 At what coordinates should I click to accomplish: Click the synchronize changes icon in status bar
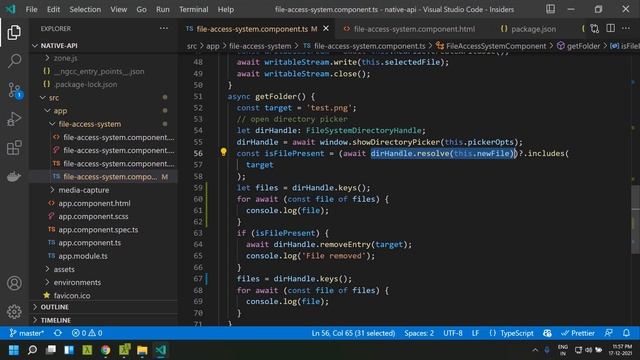(x=58, y=333)
